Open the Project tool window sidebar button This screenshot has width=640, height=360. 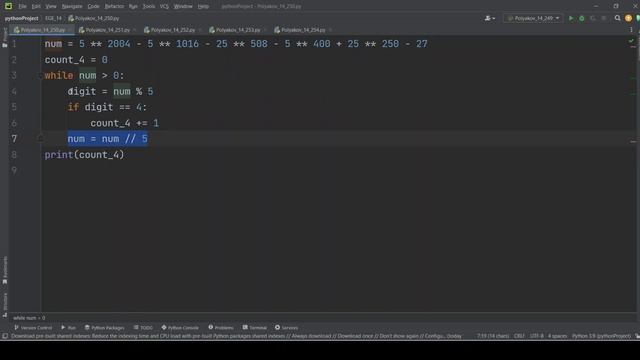click(4, 37)
